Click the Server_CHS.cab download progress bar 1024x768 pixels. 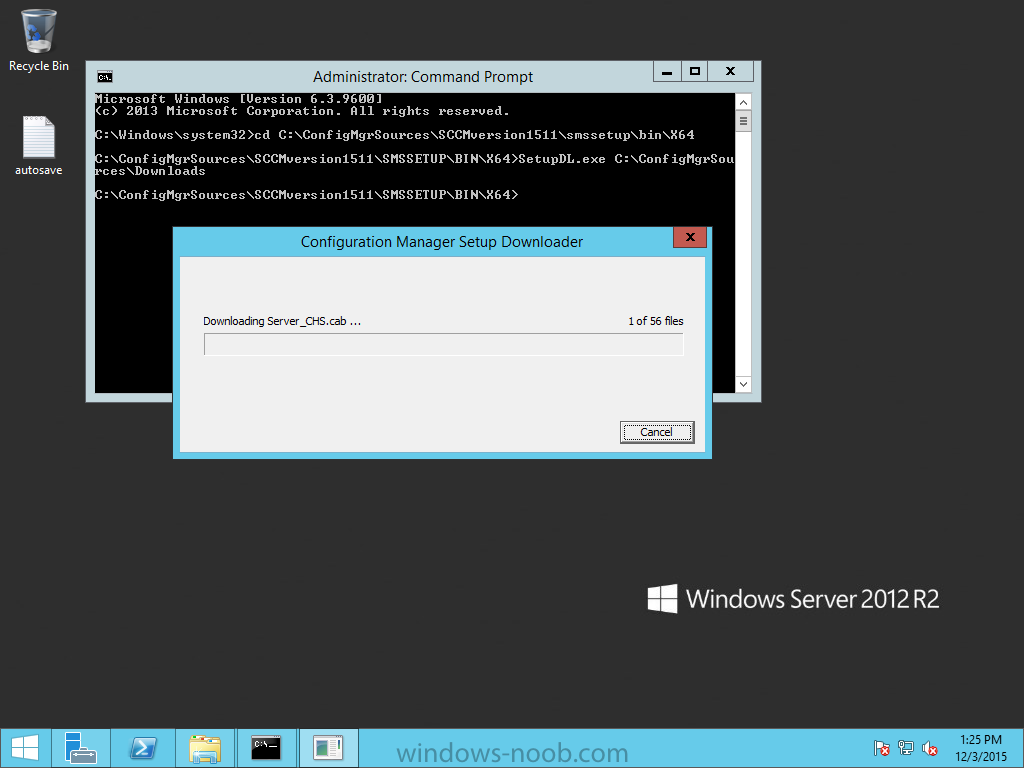point(443,344)
